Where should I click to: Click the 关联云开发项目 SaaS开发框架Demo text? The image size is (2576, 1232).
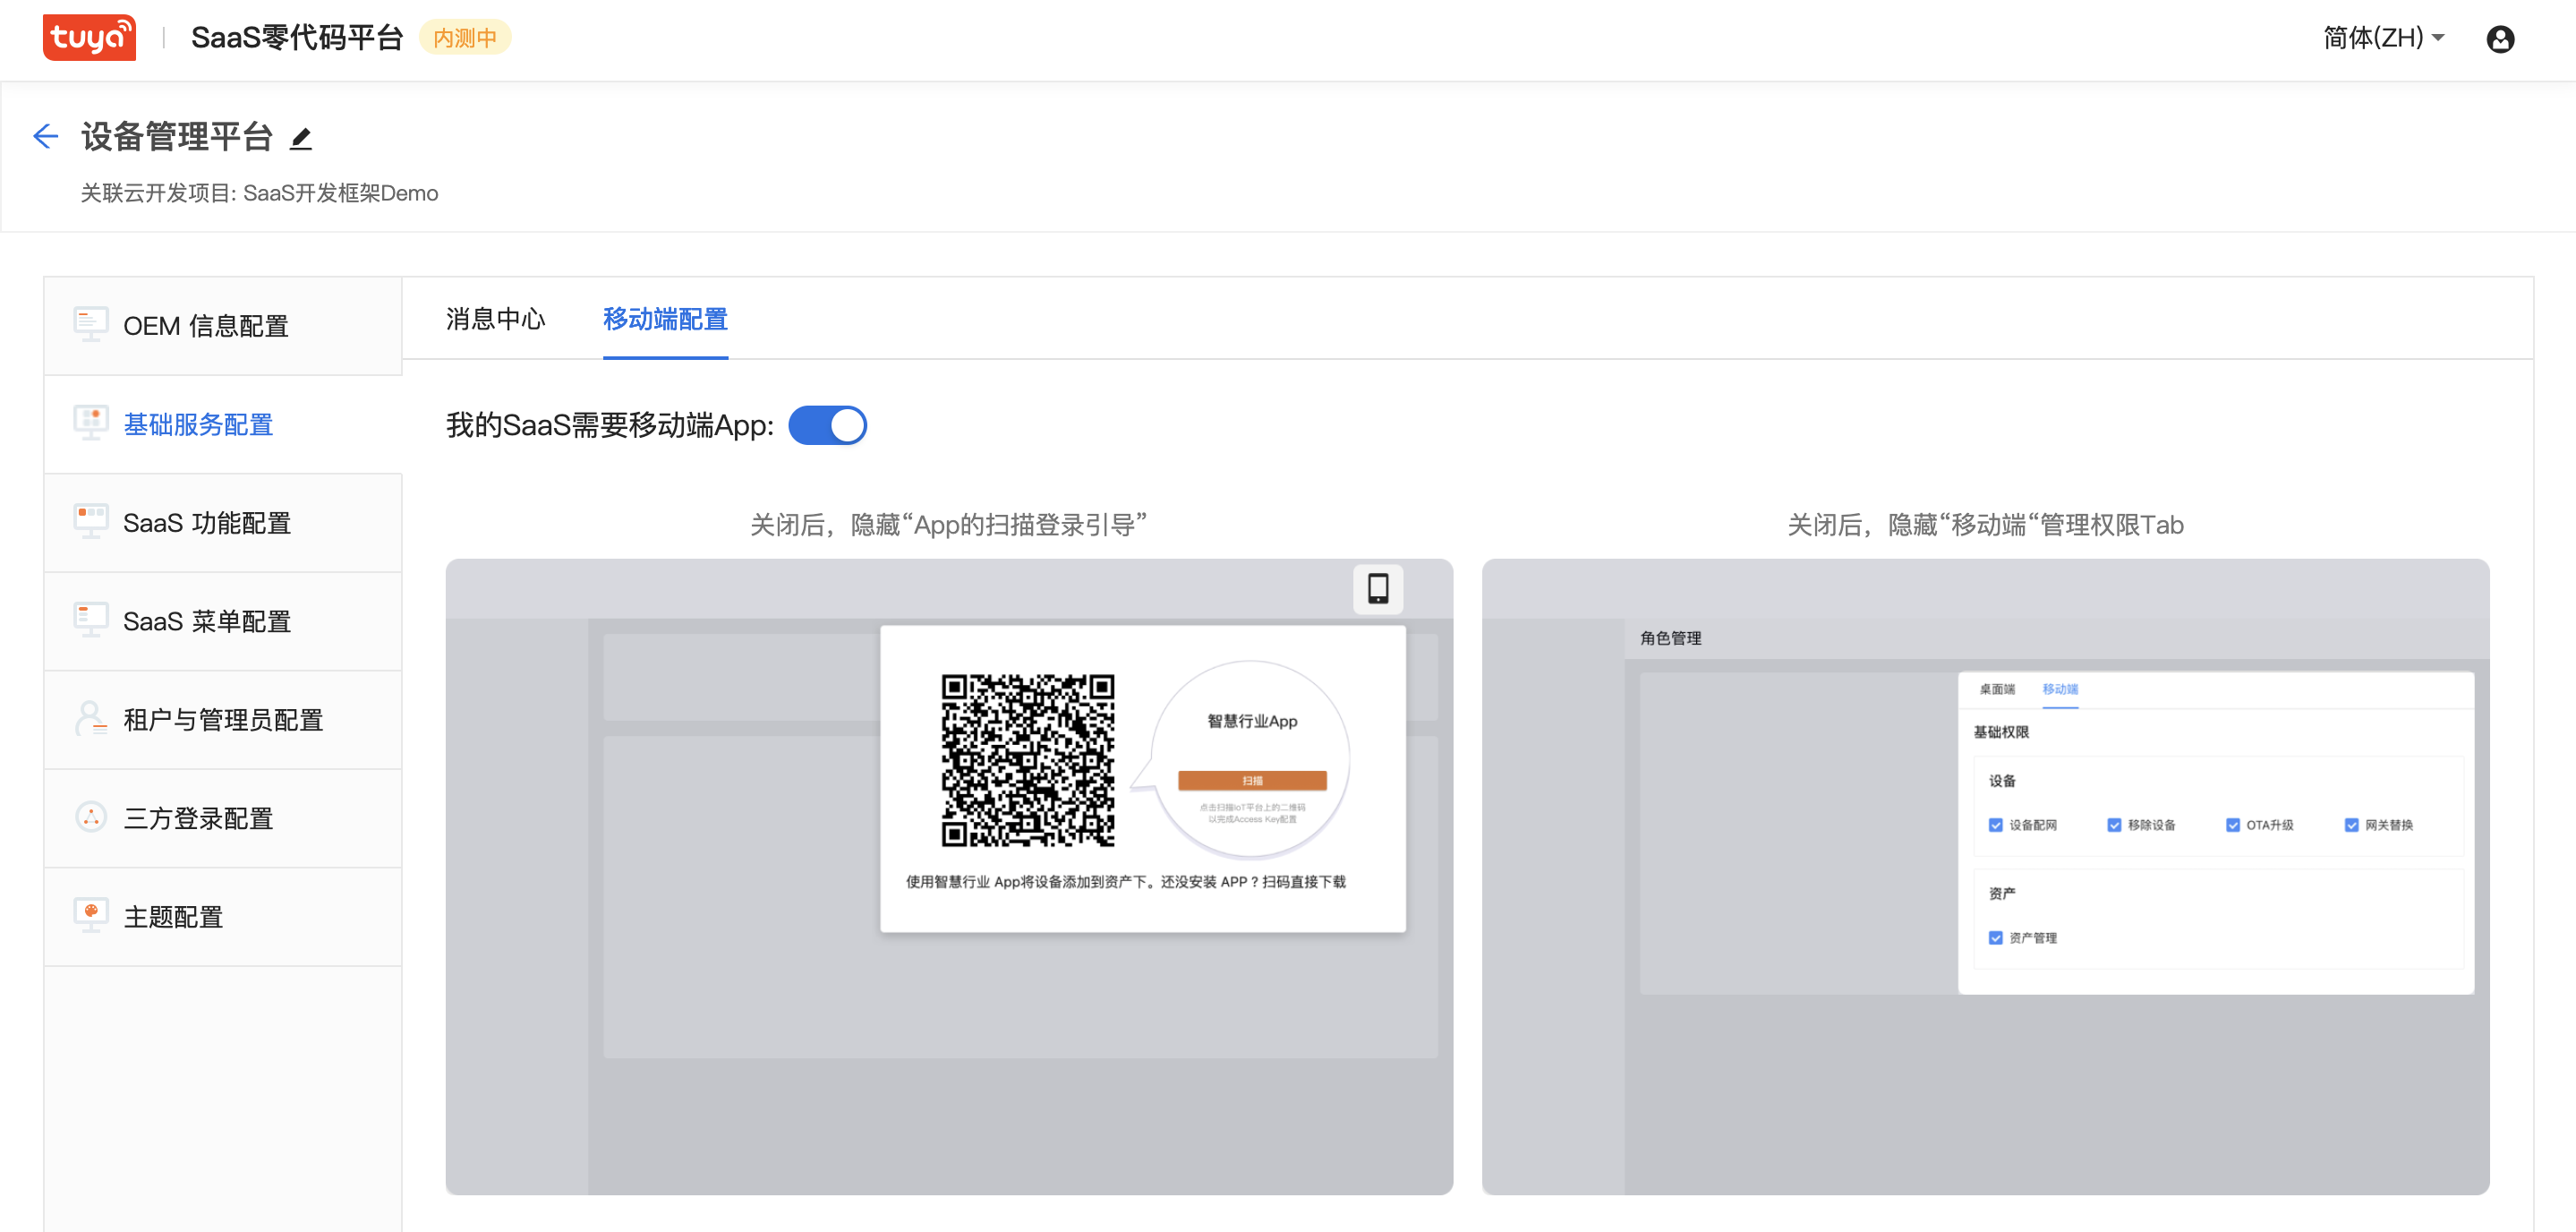pos(259,193)
